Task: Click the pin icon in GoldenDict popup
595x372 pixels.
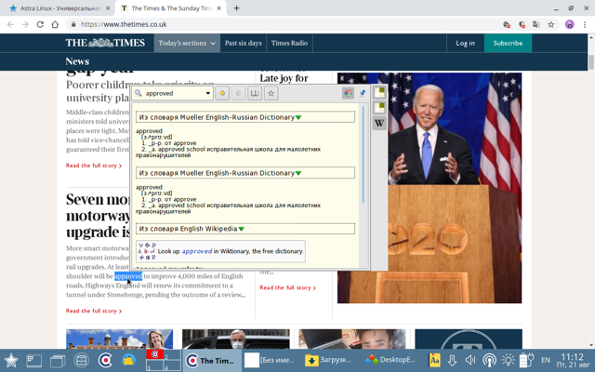Action: 362,93
